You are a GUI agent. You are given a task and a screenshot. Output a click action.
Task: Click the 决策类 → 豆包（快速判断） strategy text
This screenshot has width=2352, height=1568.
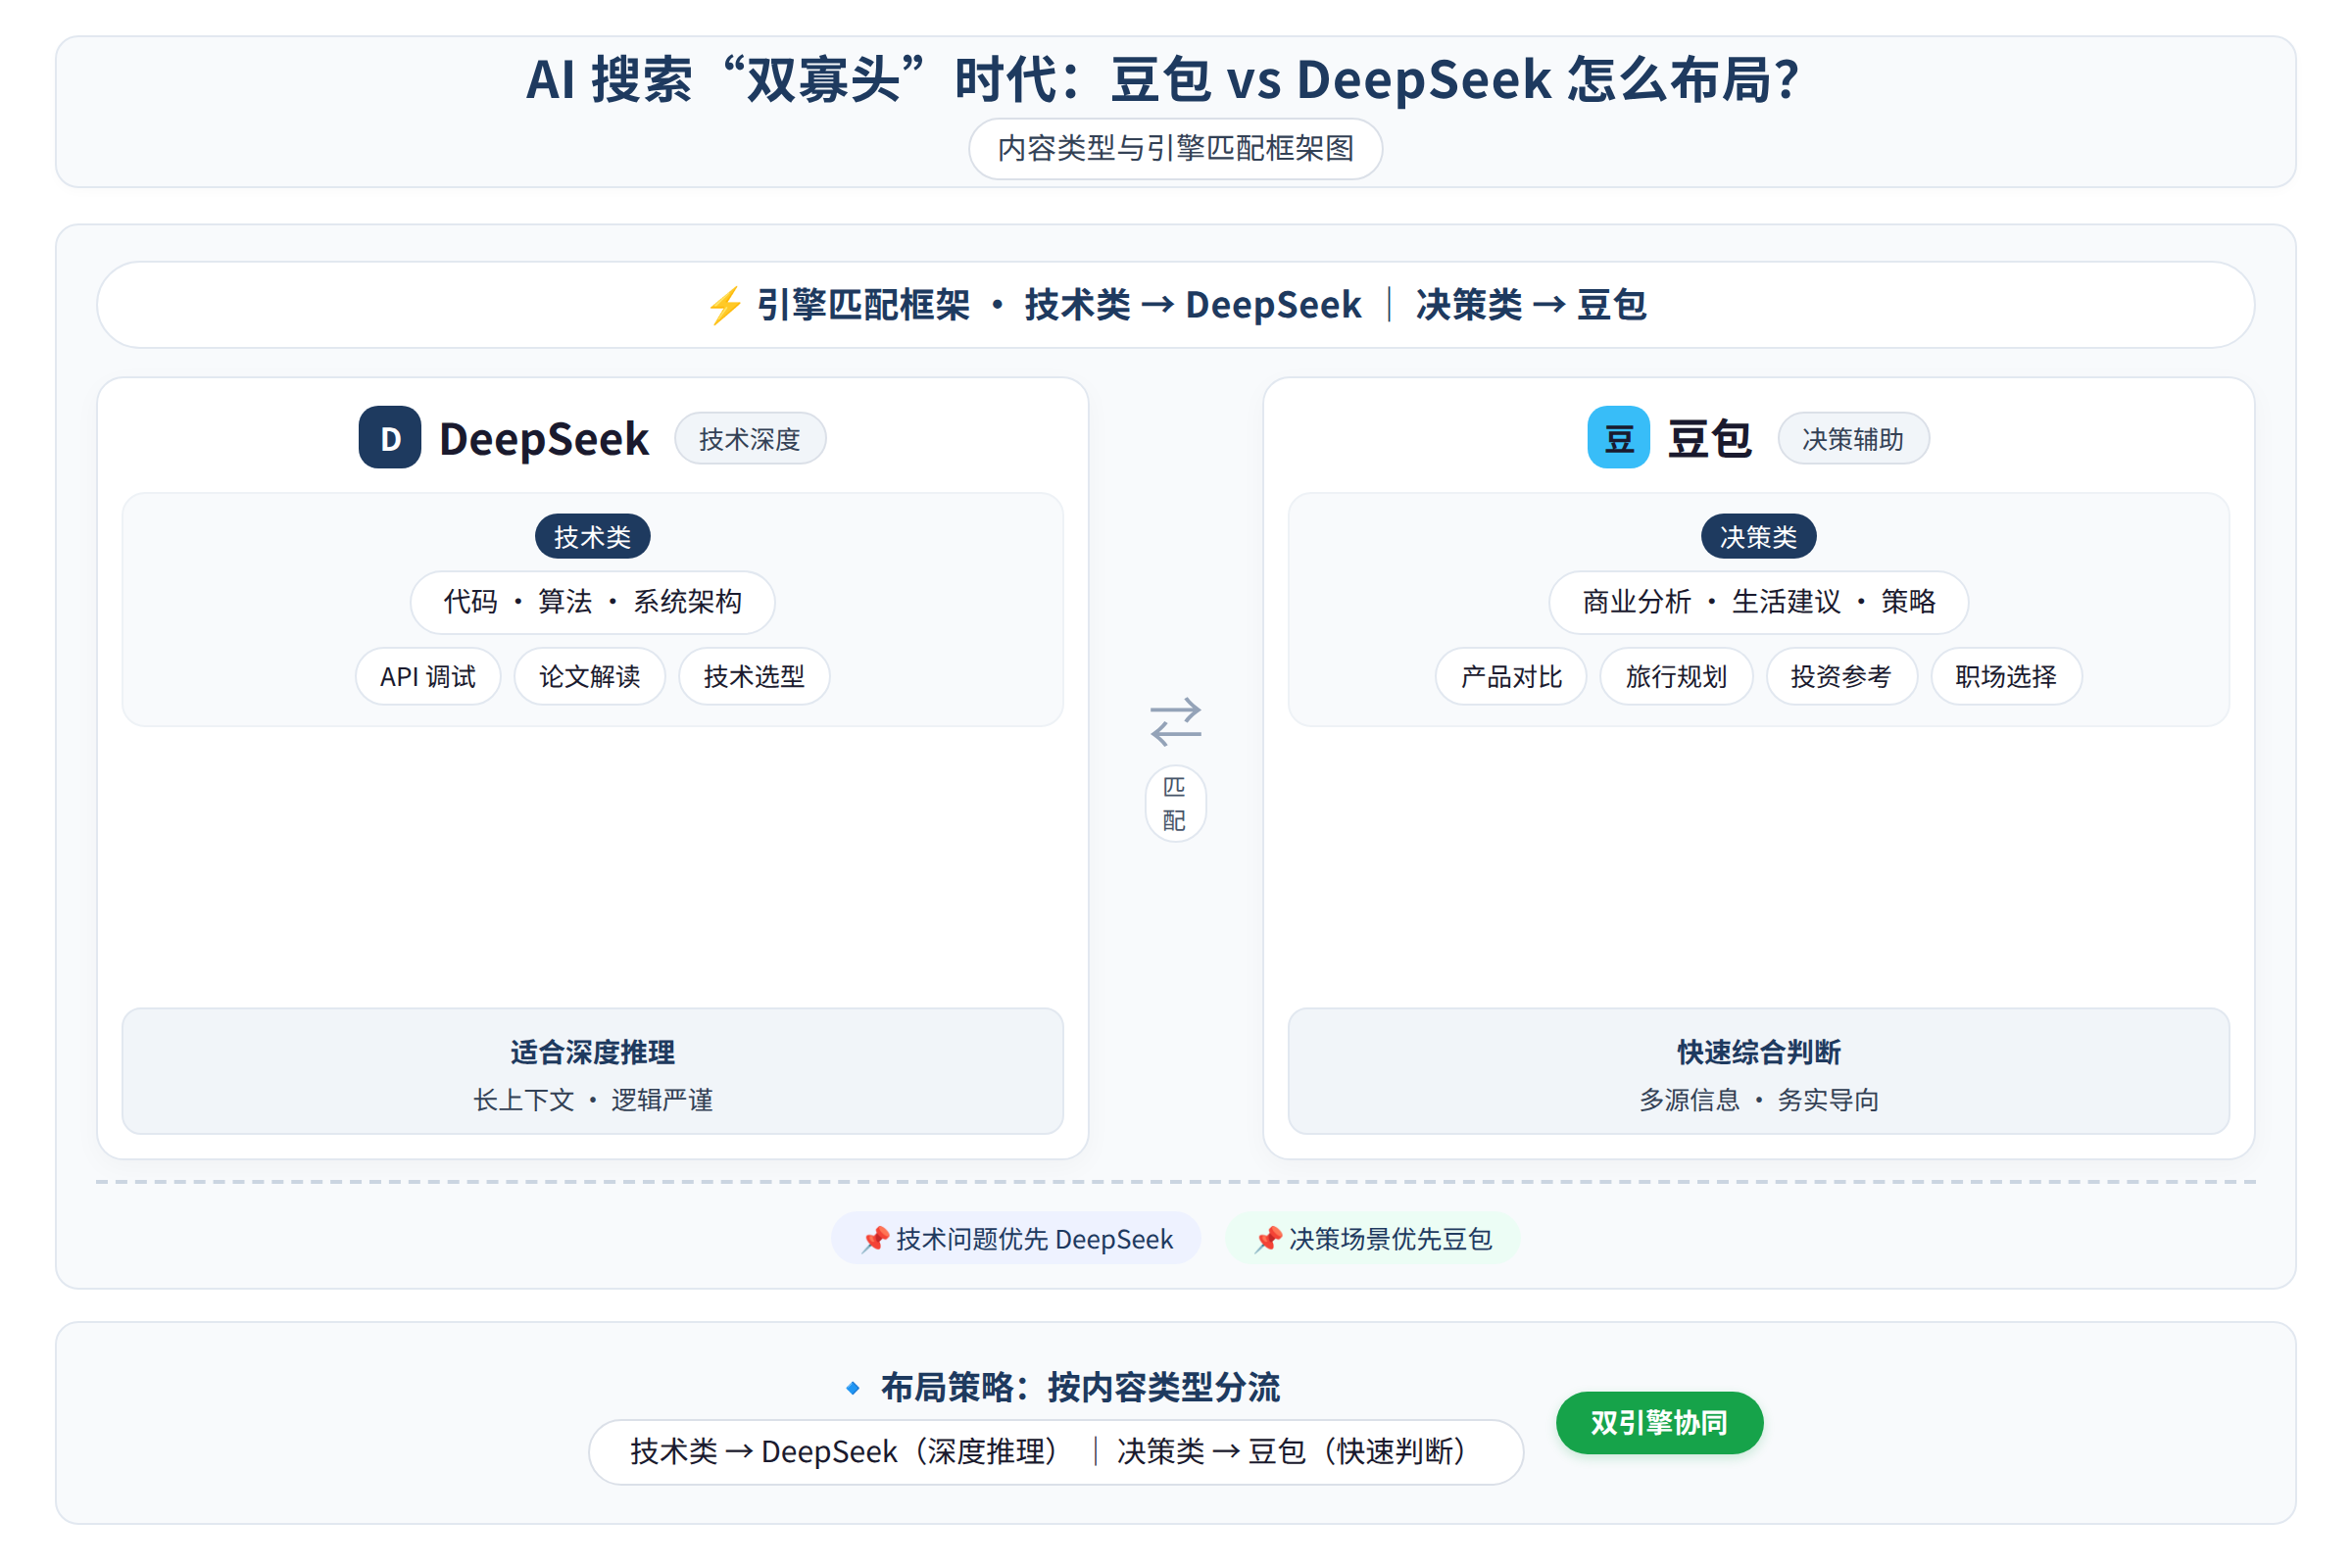coord(1293,1452)
